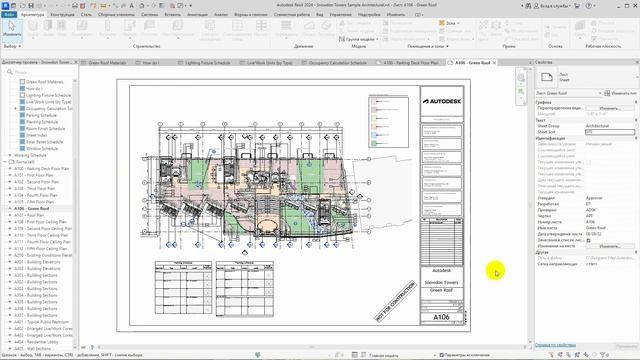
Task: Collapse the Графика section in Properties
Action: pos(636,102)
